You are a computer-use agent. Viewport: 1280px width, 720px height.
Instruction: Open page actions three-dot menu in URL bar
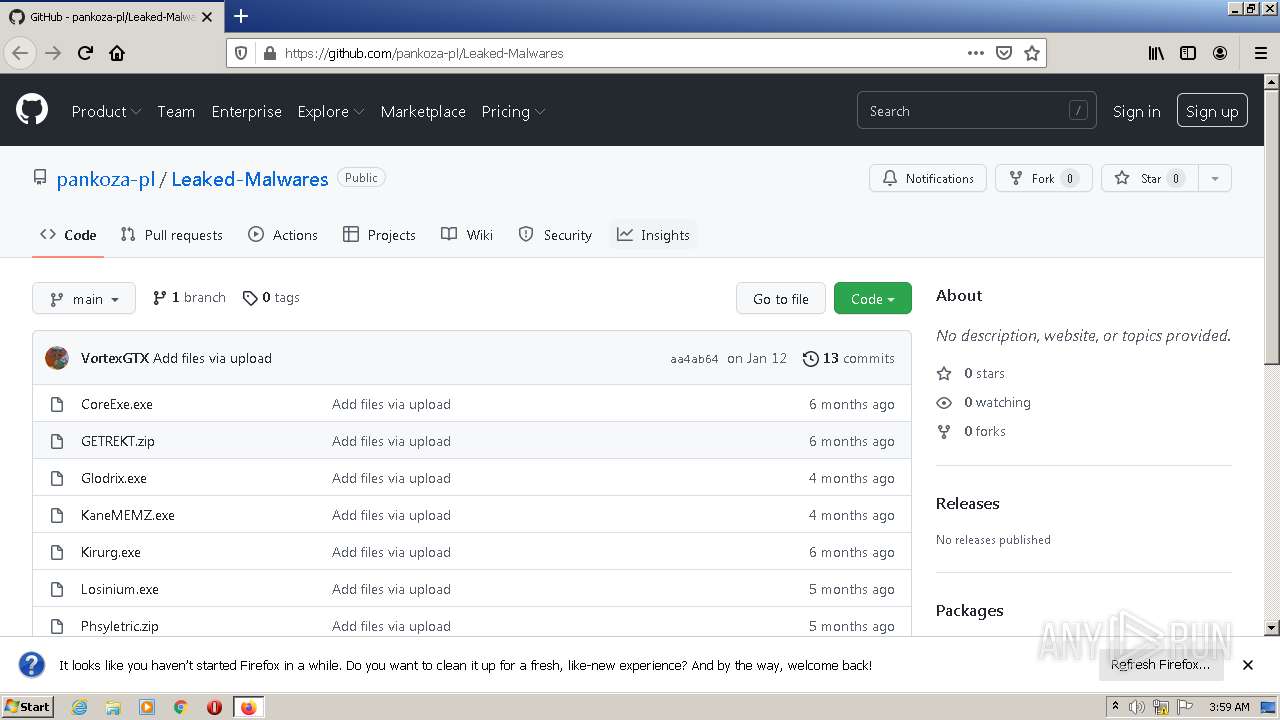coord(976,53)
